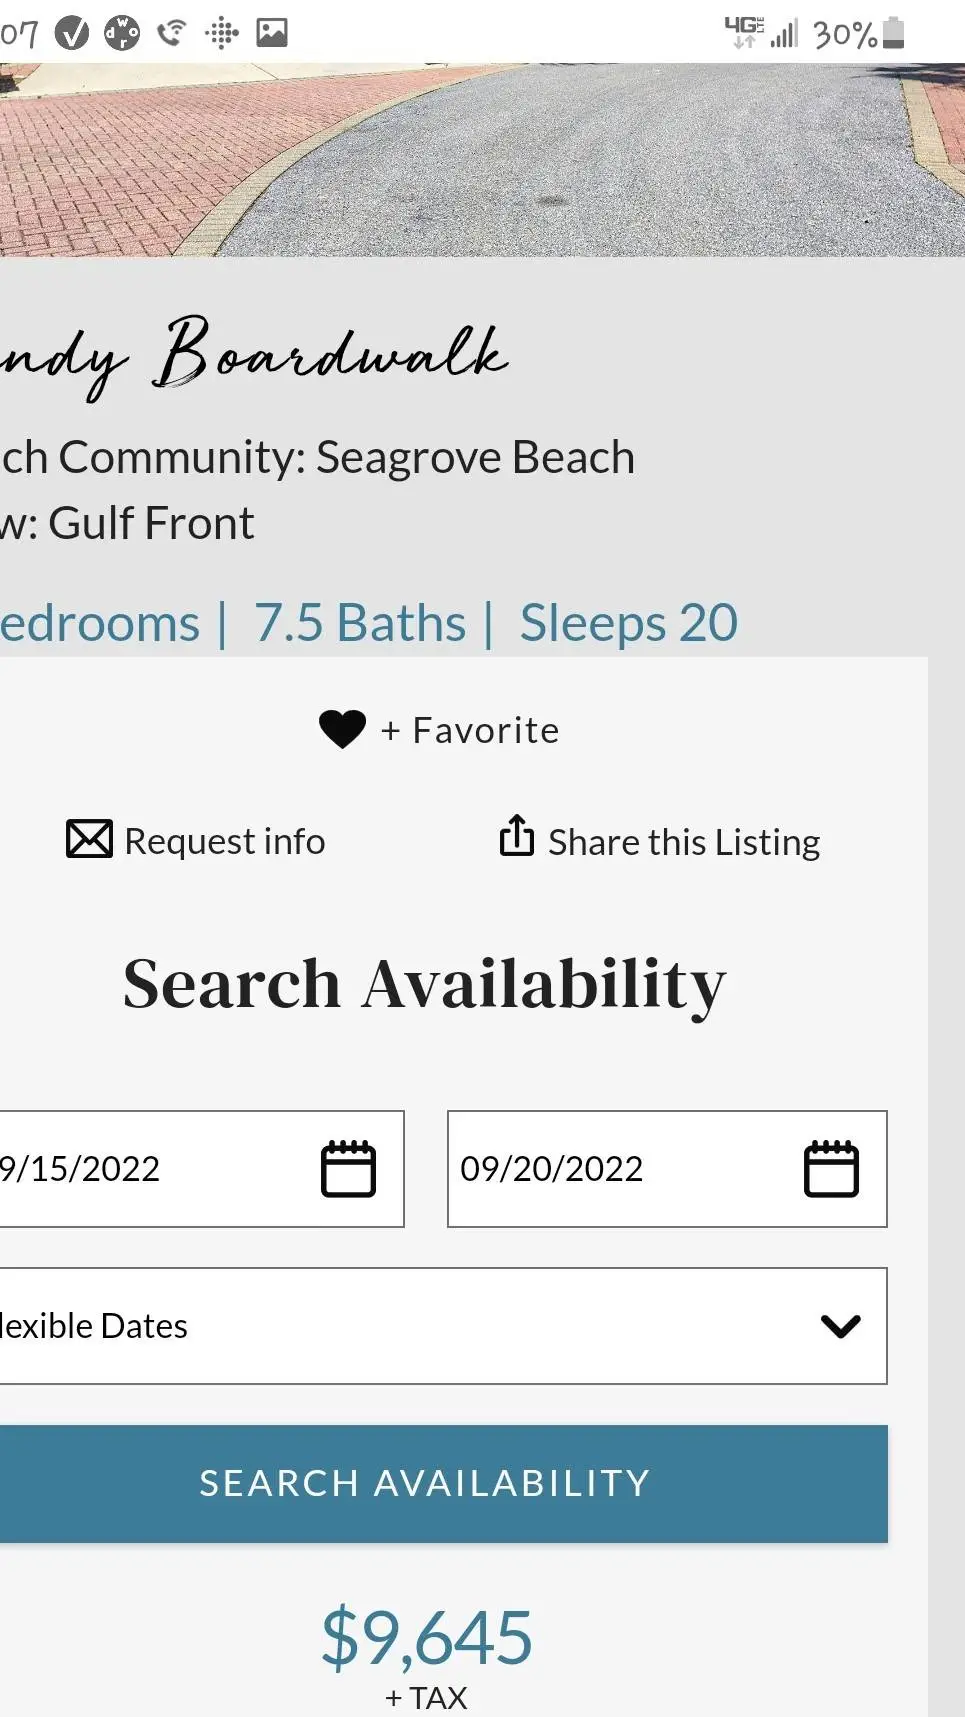Open the check-out date calendar icon

click(831, 1168)
